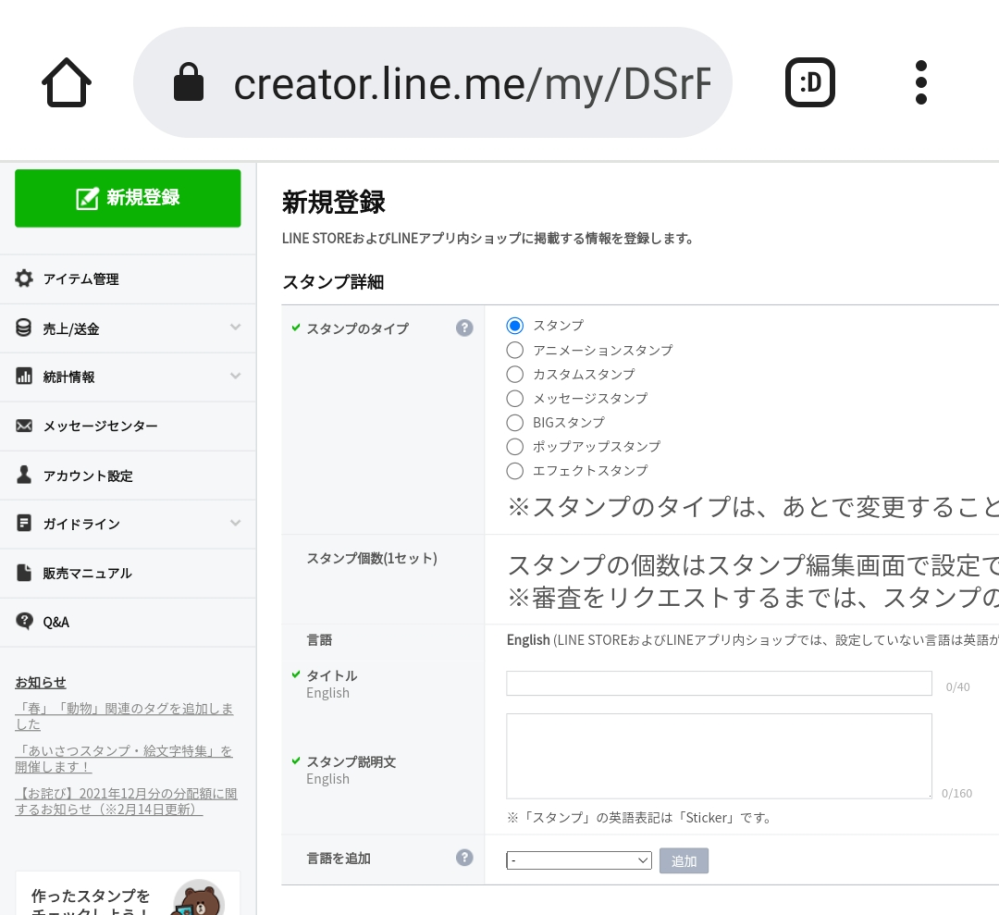Click the 0/160 description character counter
Image resolution: width=999 pixels, height=915 pixels.
coord(957,793)
